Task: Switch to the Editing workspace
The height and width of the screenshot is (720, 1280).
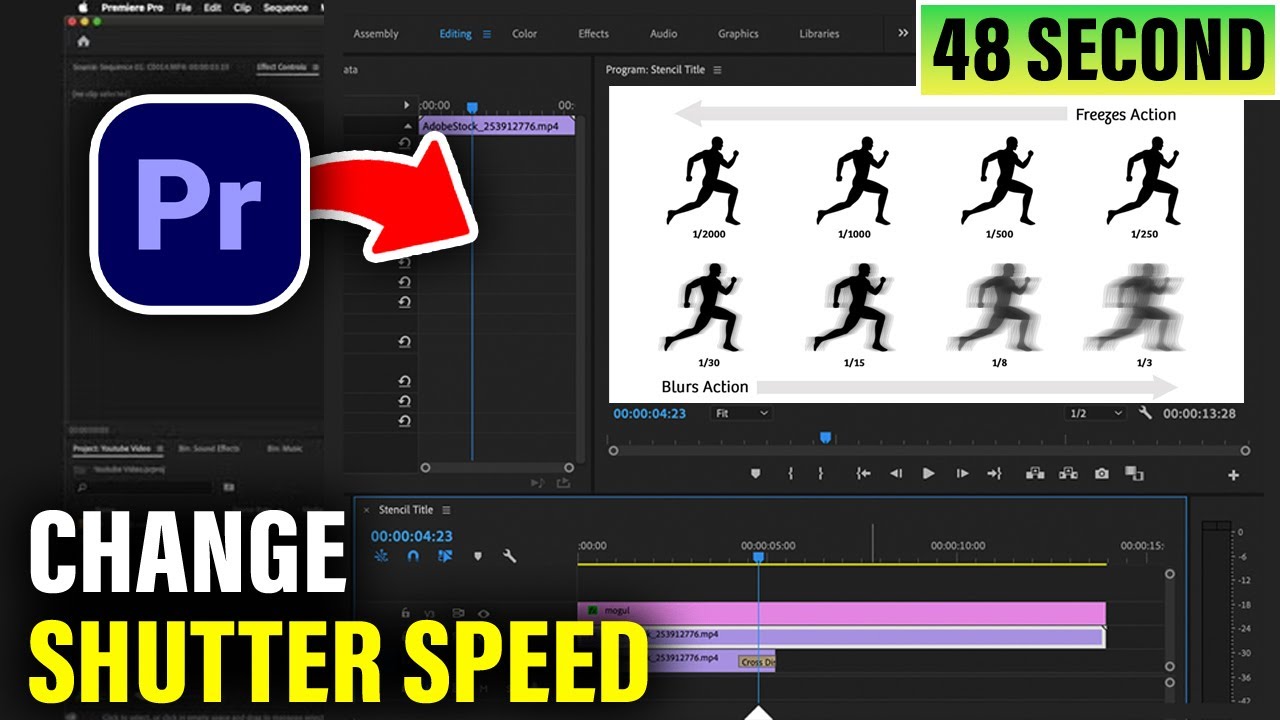Action: click(x=455, y=34)
